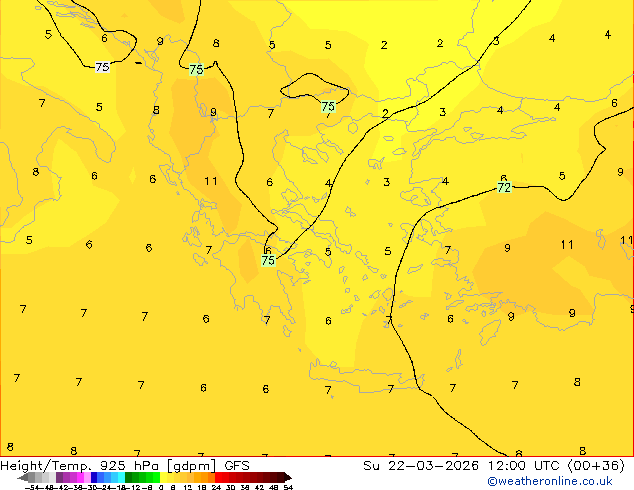Click the grey left arrow end of the color scale
Viewport: 634px width, 490px height.
[23, 477]
